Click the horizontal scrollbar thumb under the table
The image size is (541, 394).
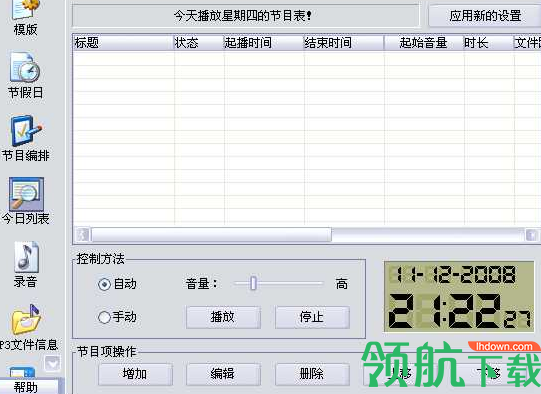(x=211, y=235)
